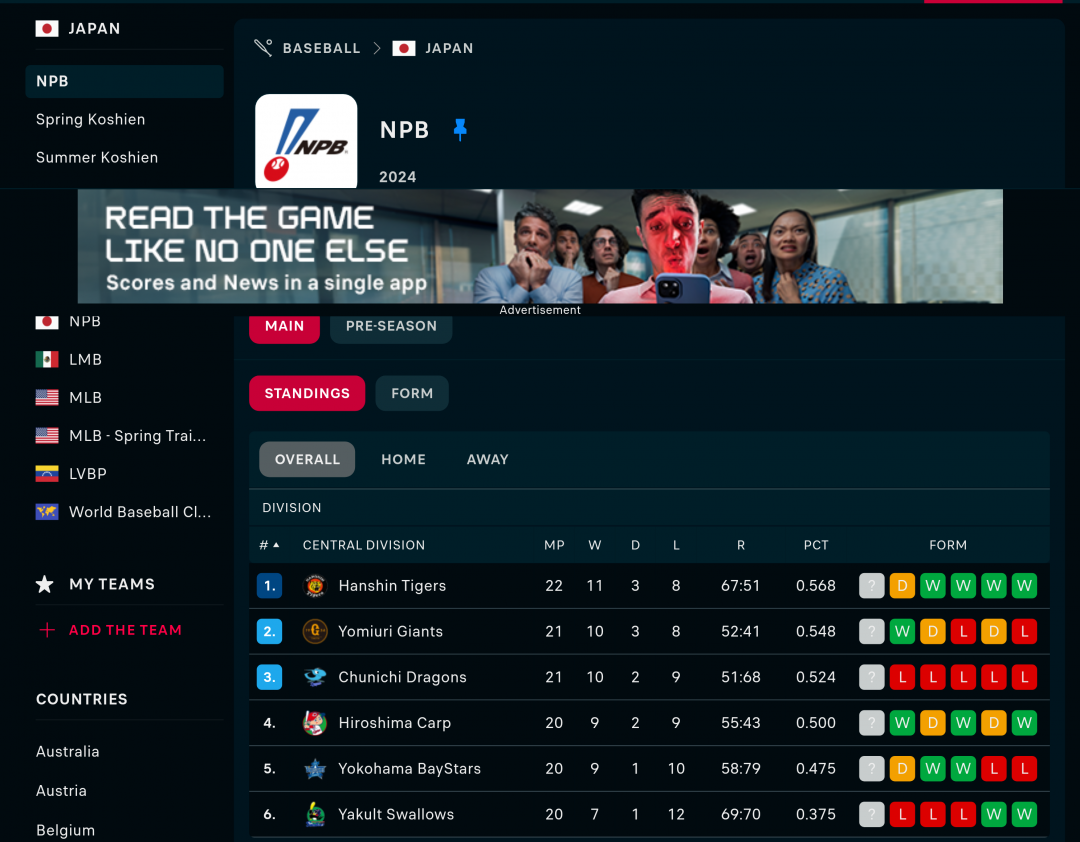This screenshot has width=1080, height=842.
Task: Select NPB in the Japan sidebar list
Action: pos(125,81)
